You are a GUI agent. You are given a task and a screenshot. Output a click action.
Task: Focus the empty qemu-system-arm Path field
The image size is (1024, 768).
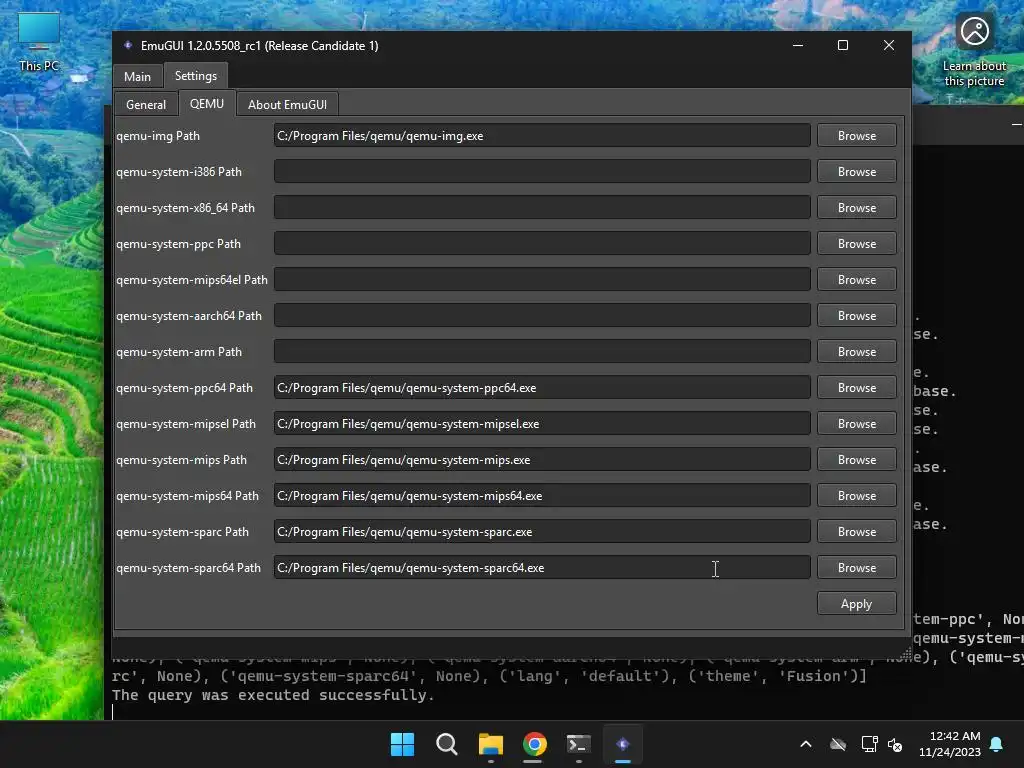[x=542, y=351]
